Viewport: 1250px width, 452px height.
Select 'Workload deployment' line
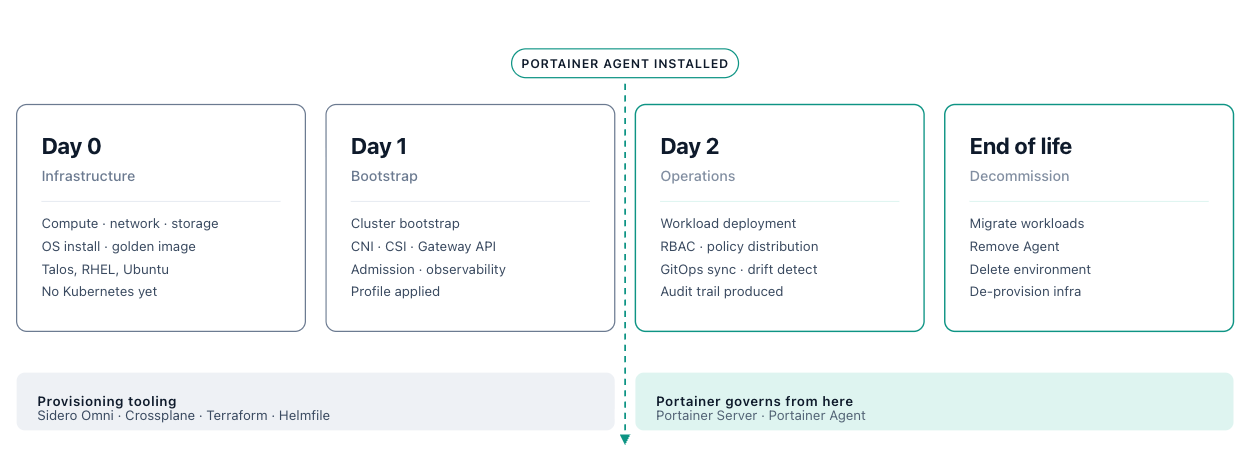click(x=728, y=224)
